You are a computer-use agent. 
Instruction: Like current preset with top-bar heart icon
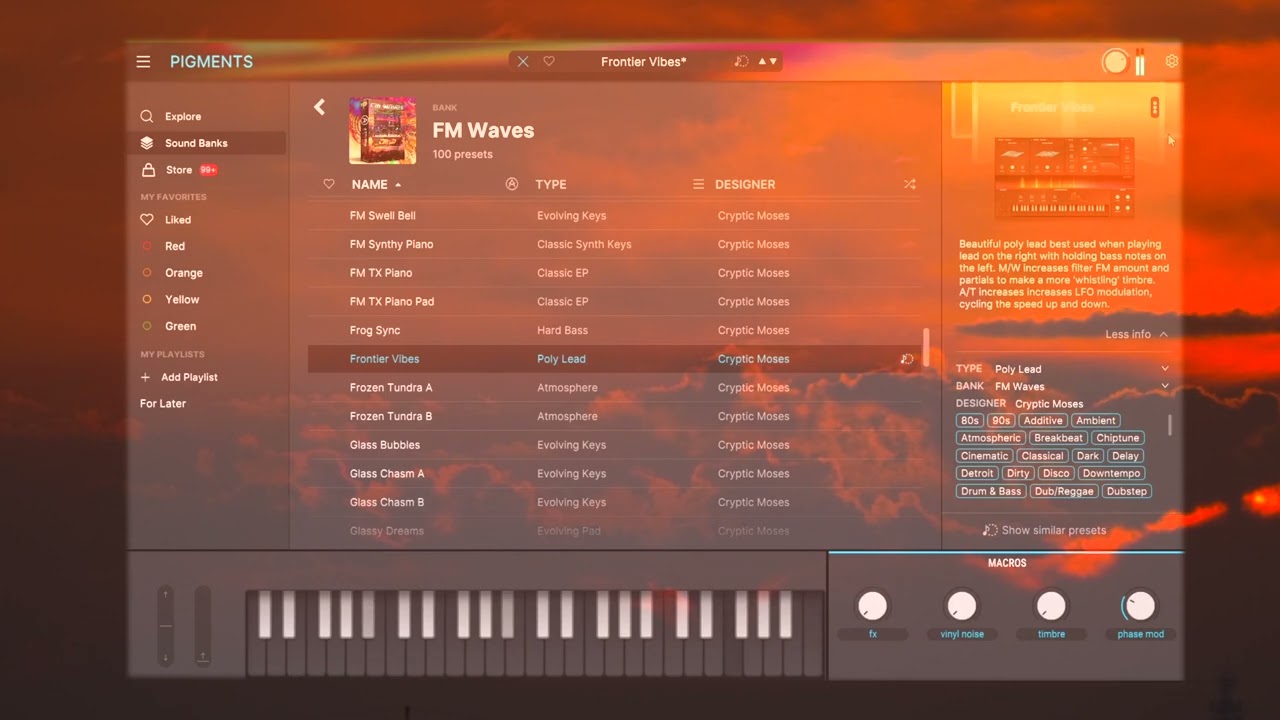pyautogui.click(x=549, y=62)
